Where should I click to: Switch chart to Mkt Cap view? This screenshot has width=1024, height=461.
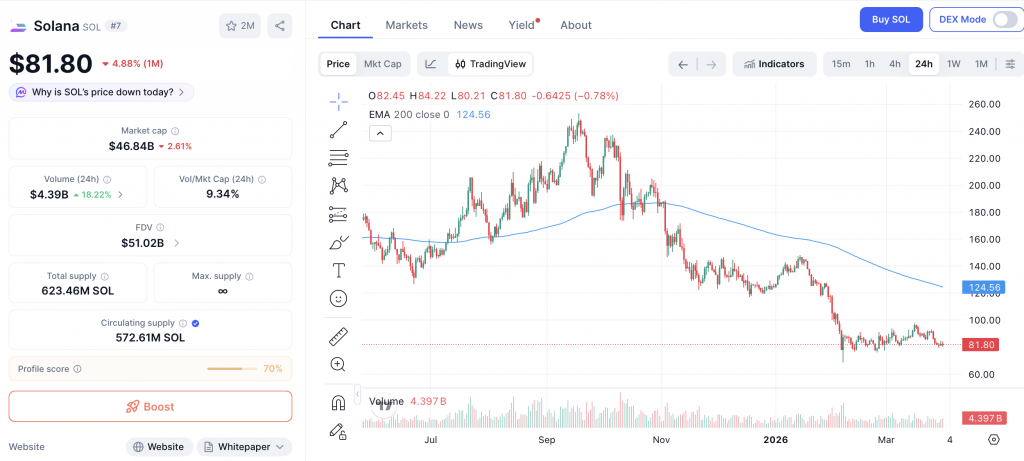(x=382, y=64)
